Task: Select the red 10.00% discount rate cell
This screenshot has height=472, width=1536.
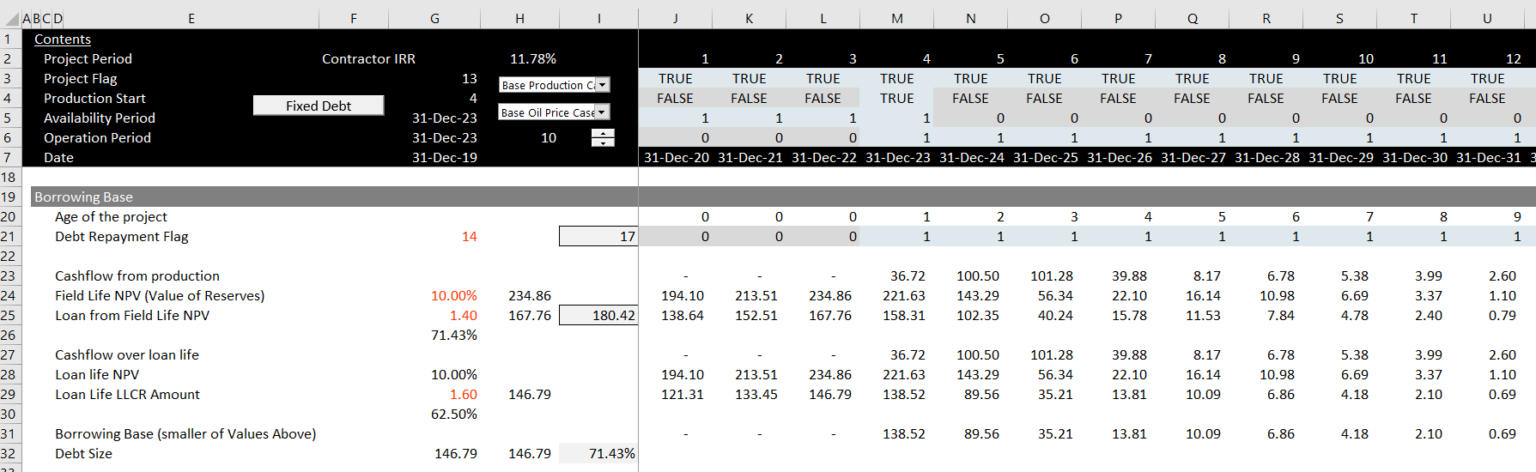Action: tap(453, 296)
